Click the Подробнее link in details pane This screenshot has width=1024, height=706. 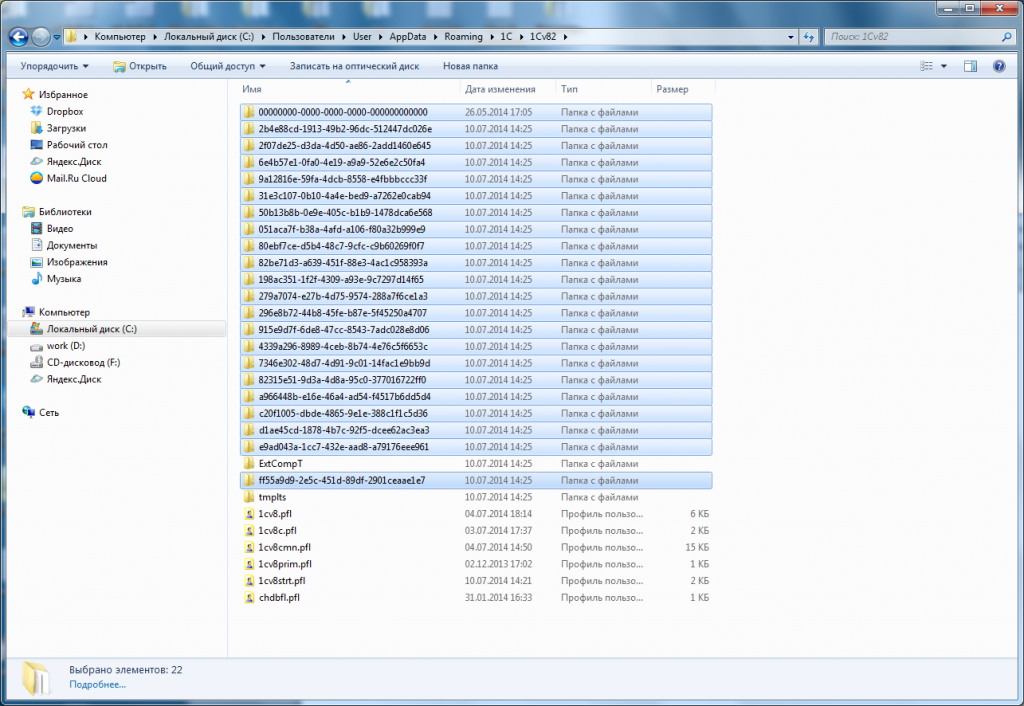(97, 684)
